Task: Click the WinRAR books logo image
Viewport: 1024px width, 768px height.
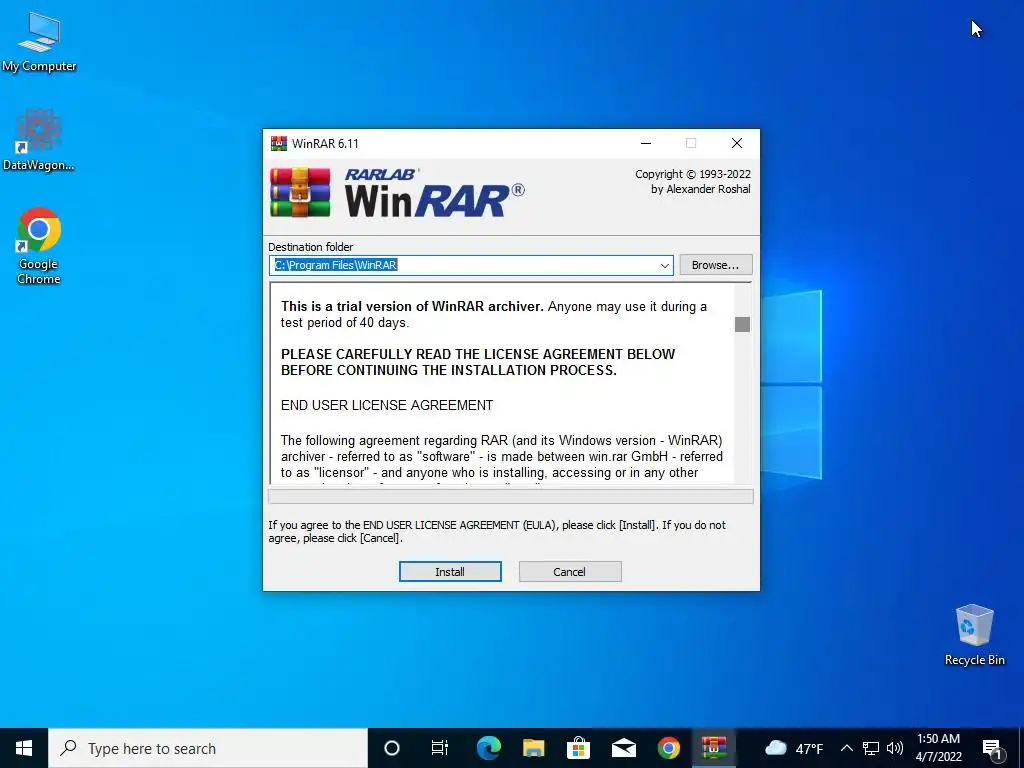Action: 300,193
